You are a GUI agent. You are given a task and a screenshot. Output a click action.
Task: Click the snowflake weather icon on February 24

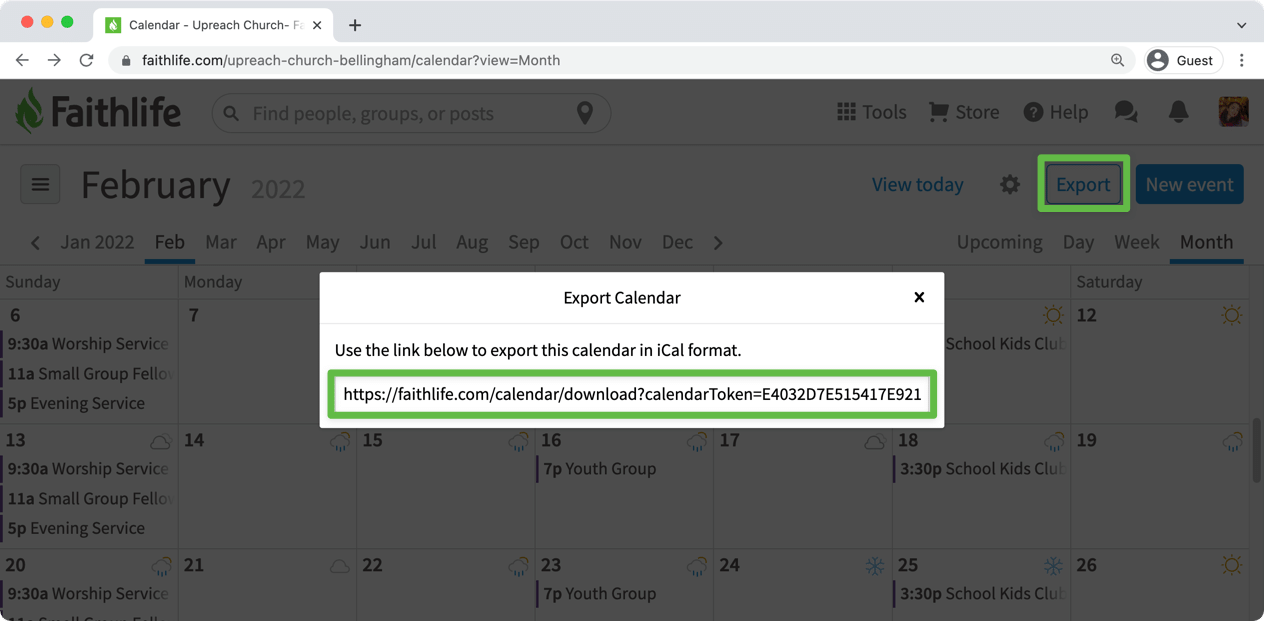point(875,566)
